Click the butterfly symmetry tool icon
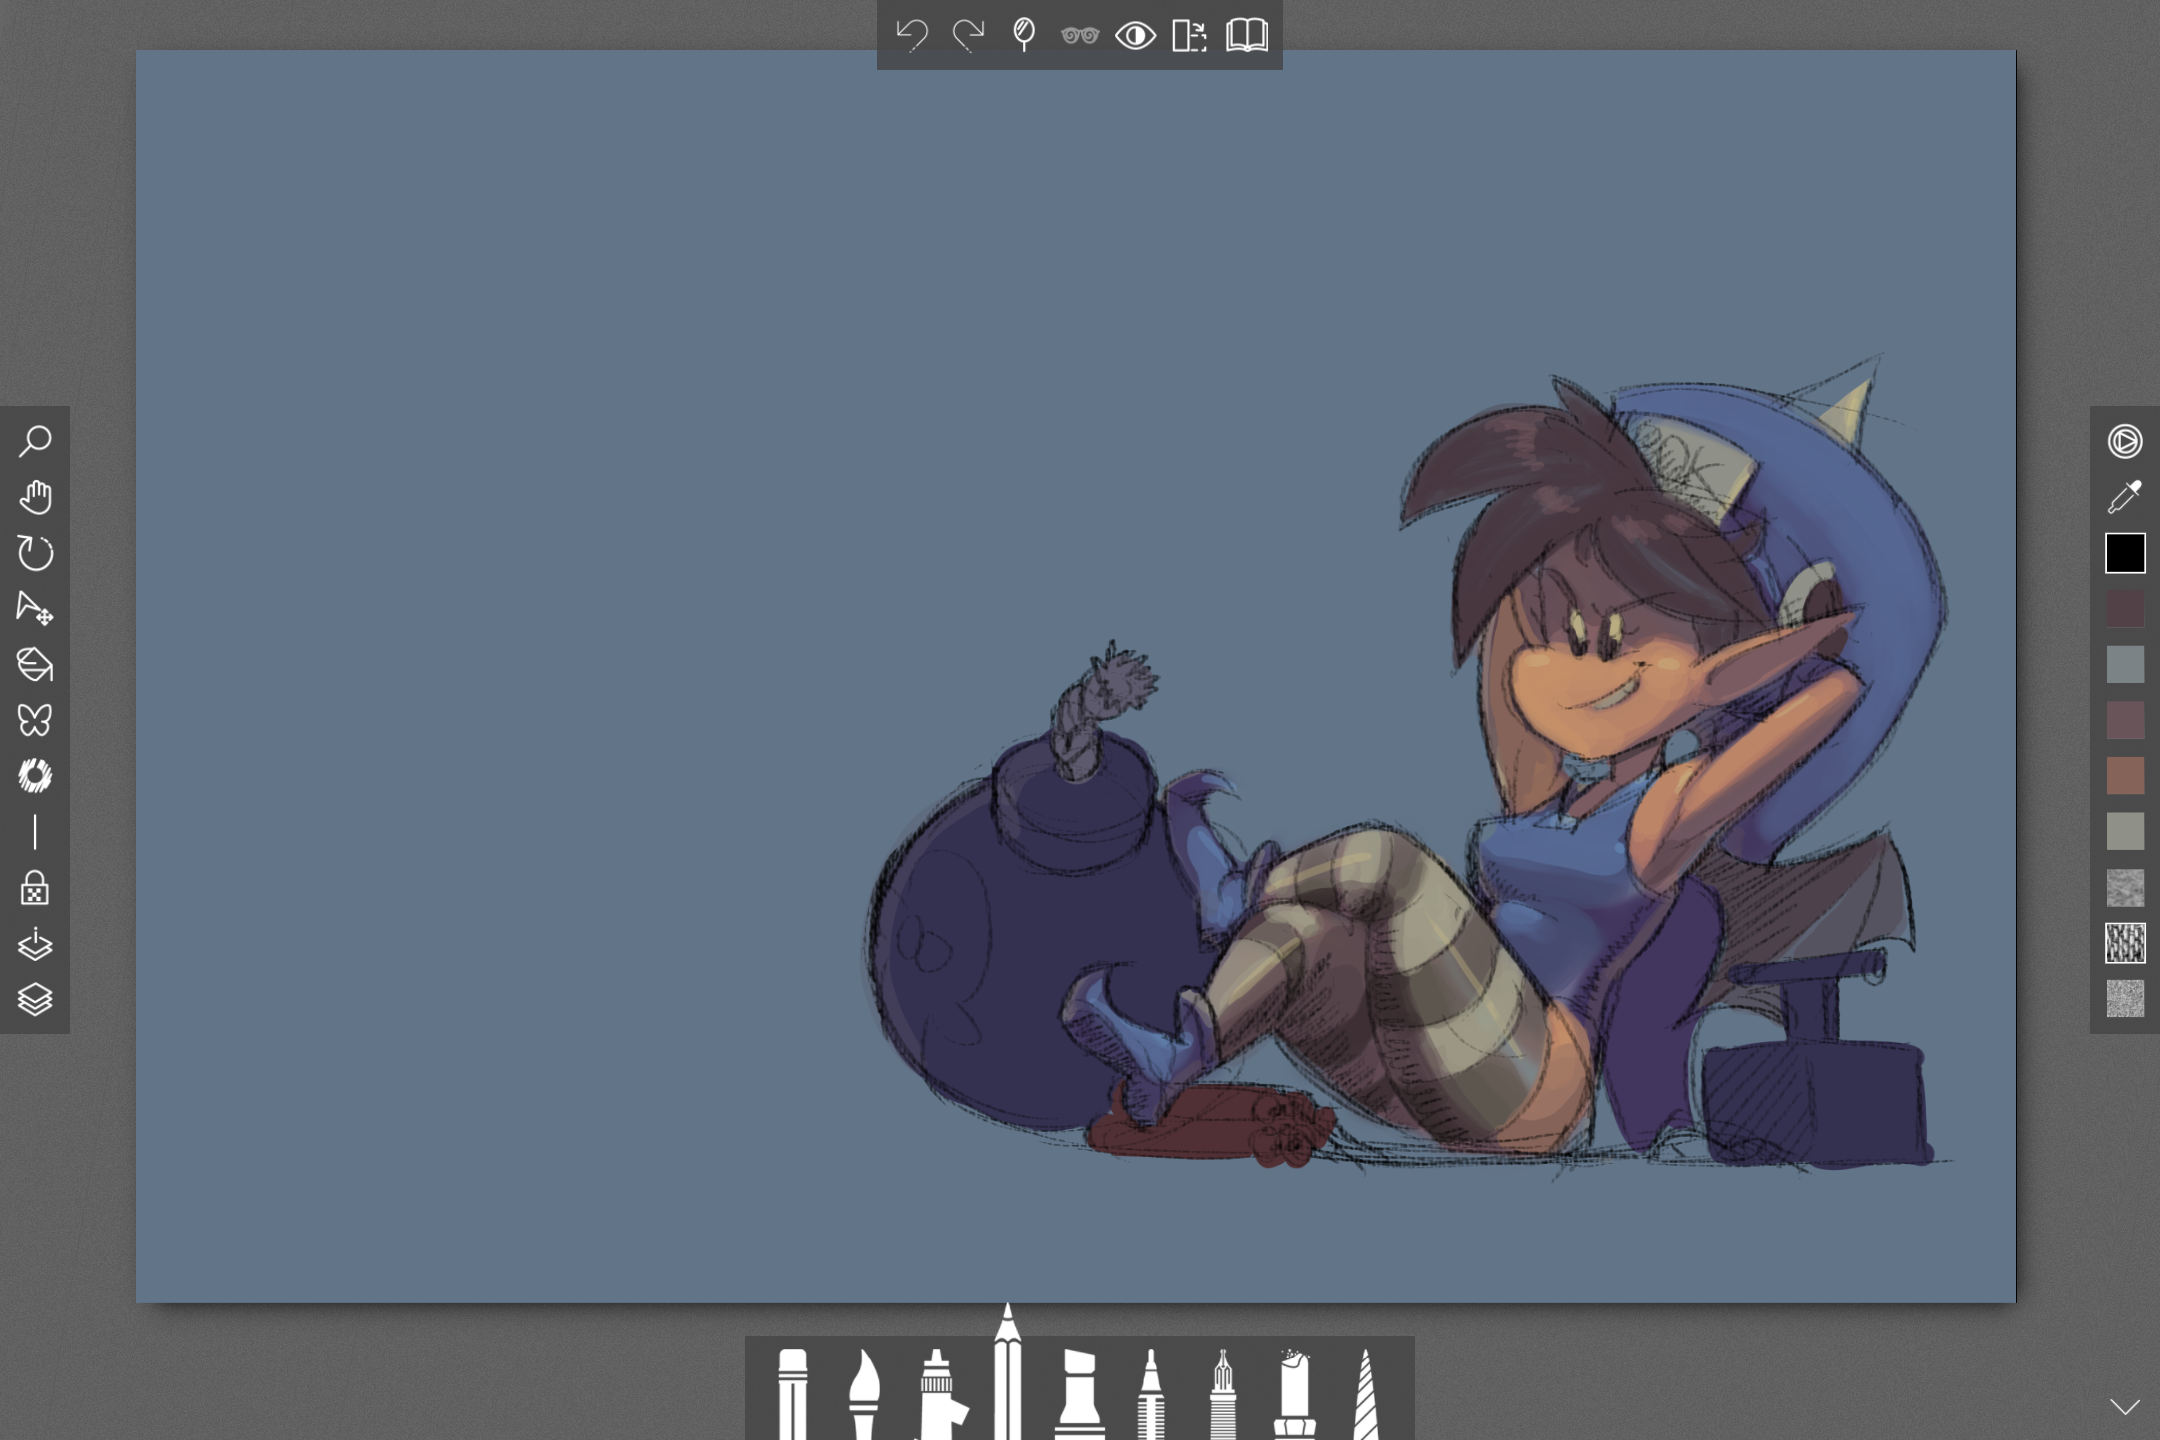The width and height of the screenshot is (2160, 1440). (x=35, y=720)
